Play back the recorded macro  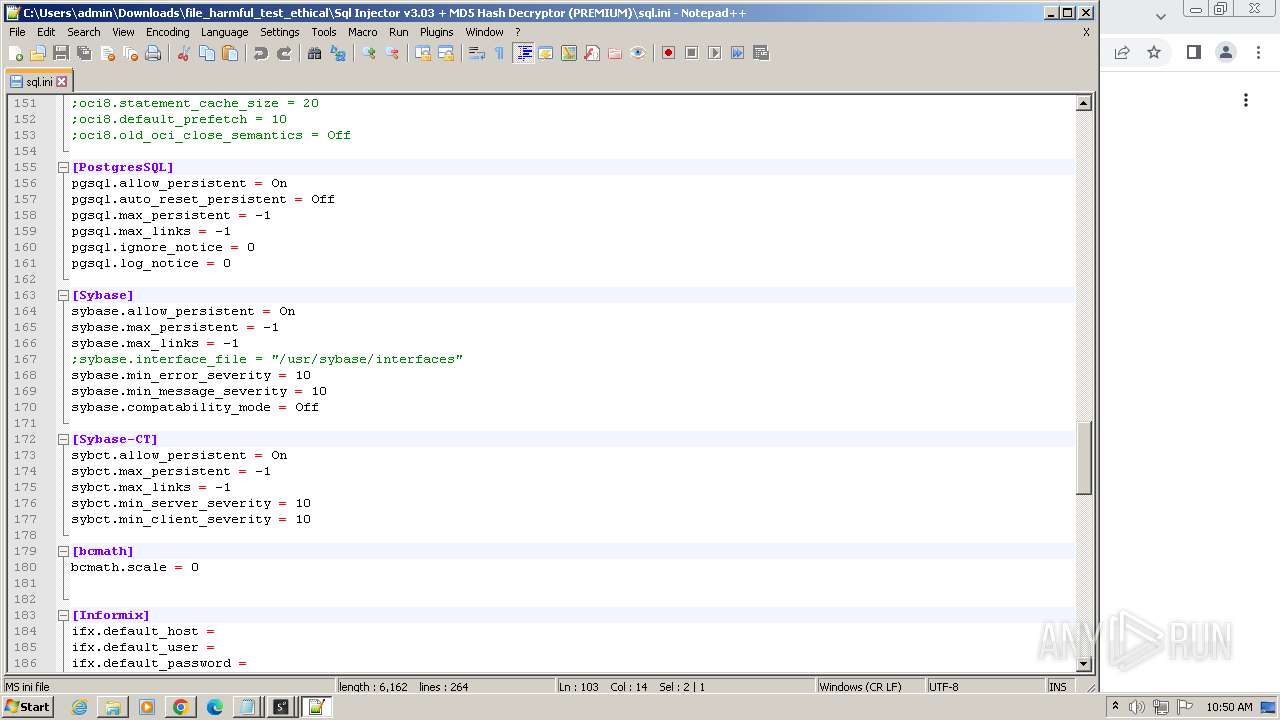715,53
